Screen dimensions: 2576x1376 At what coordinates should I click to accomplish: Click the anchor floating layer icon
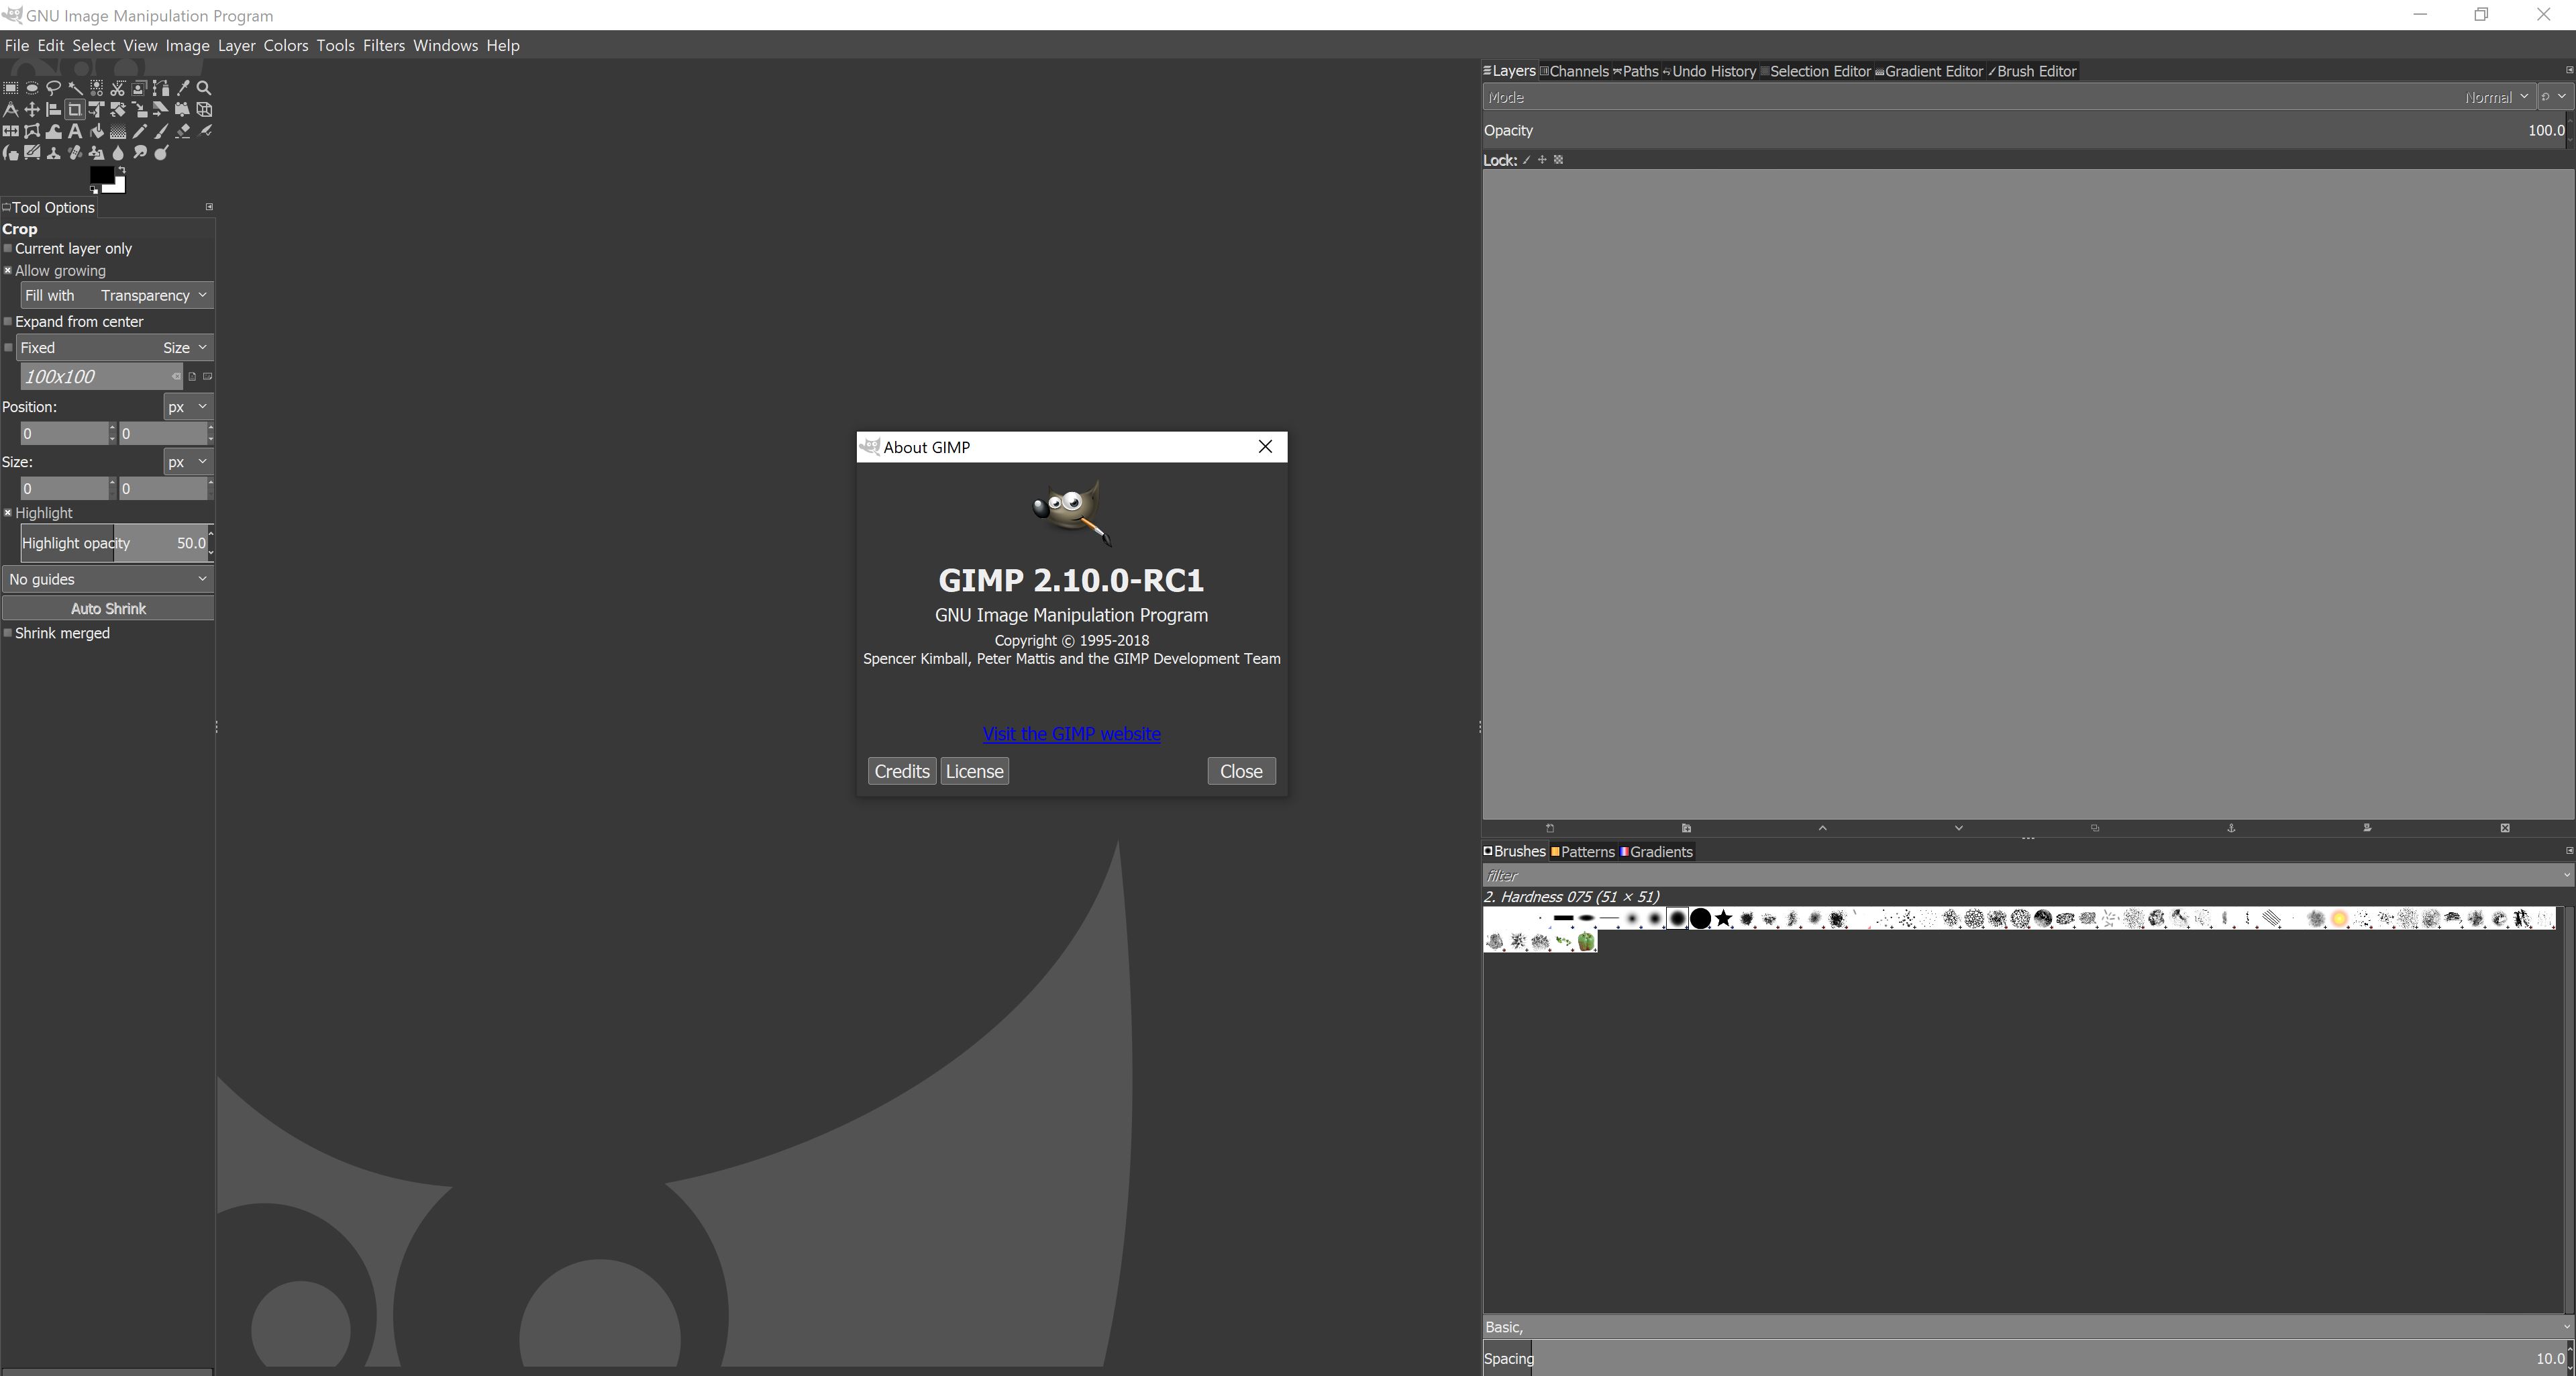coord(2231,828)
